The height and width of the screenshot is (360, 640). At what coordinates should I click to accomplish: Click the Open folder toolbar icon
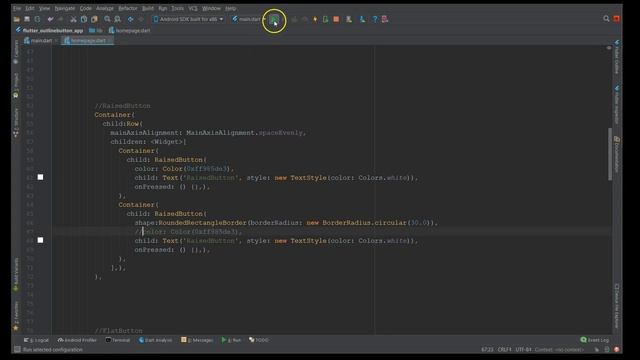click(16, 19)
